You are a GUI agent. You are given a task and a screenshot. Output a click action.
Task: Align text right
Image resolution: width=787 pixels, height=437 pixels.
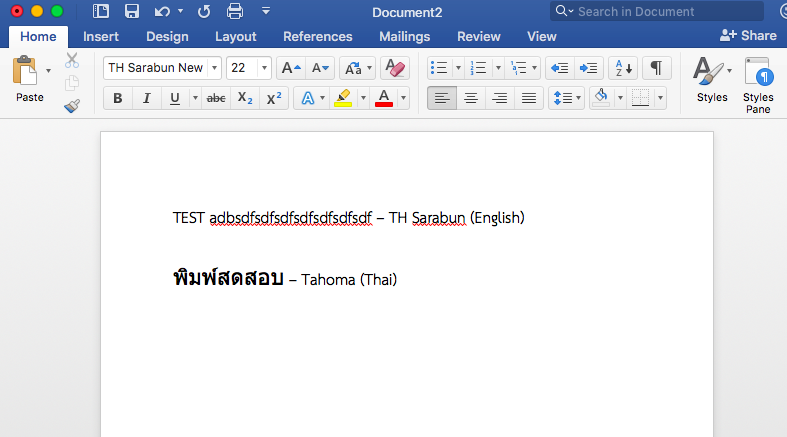[499, 98]
